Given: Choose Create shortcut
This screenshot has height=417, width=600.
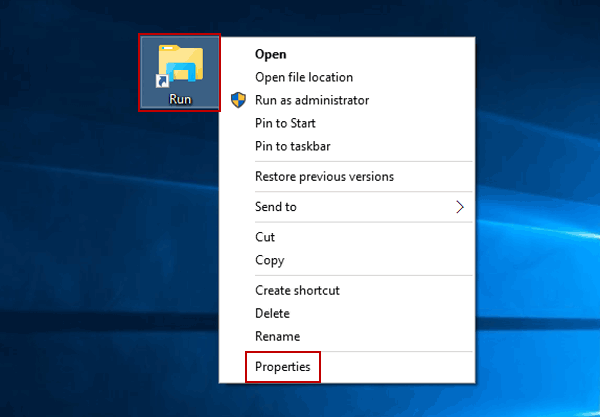Looking at the screenshot, I should [x=347, y=290].
